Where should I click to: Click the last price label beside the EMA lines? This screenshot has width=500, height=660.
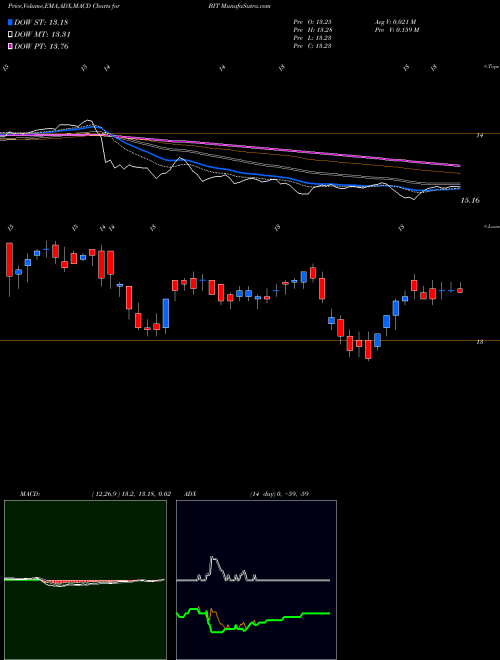pyautogui.click(x=470, y=201)
